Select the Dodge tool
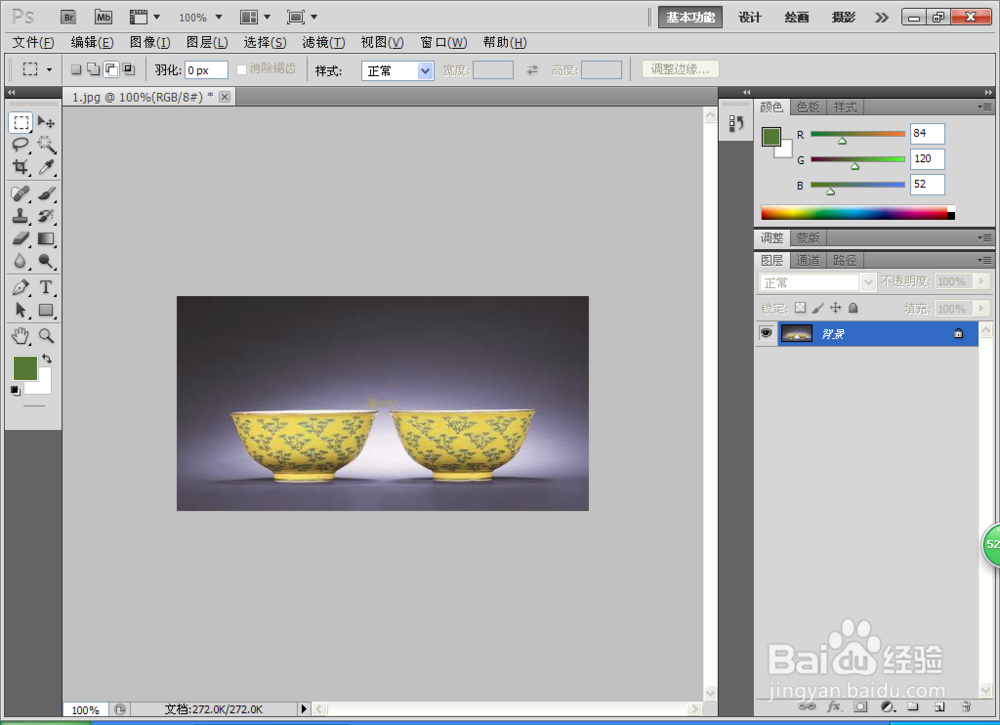Screen dimensions: 1000x725 click(46, 261)
